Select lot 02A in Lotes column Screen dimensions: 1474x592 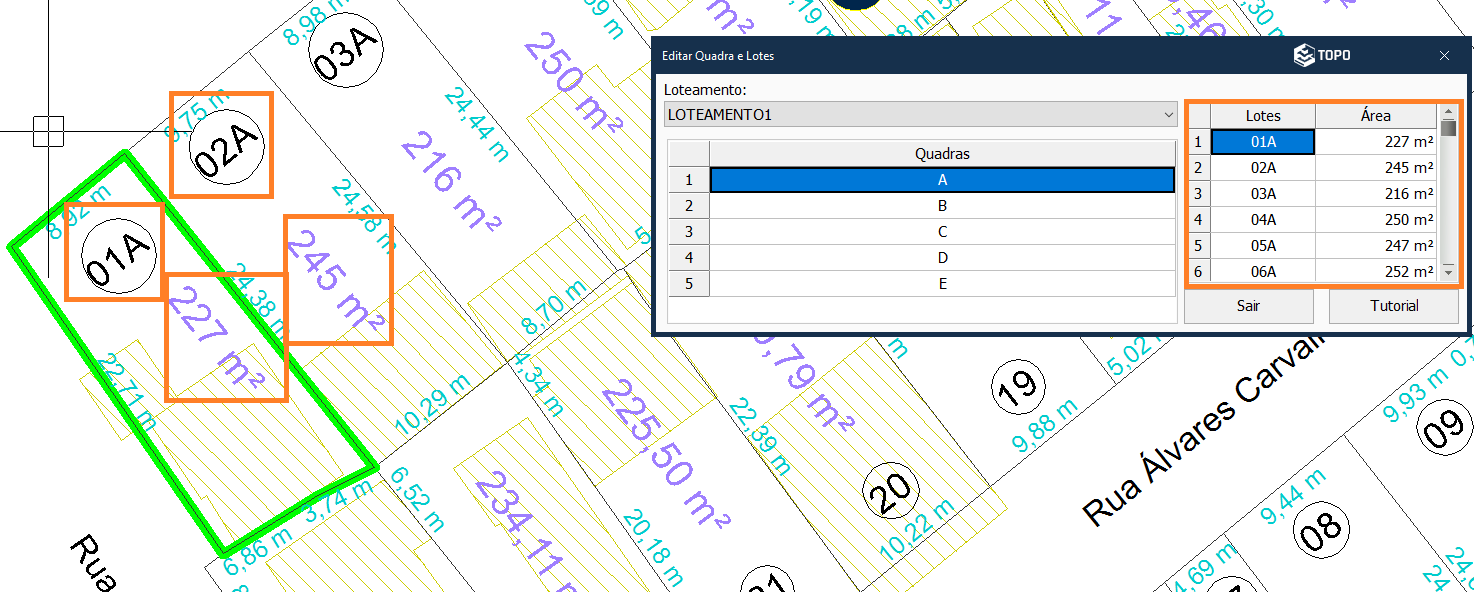[1262, 168]
